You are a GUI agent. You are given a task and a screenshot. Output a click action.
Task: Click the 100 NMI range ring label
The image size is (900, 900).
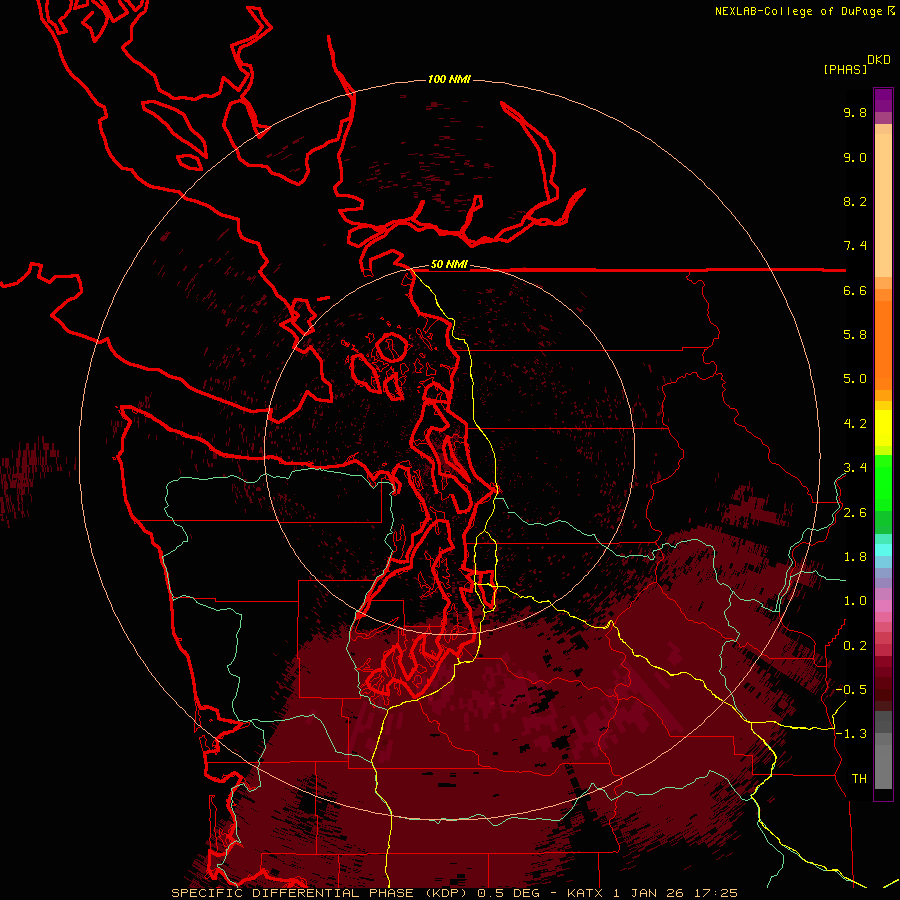[449, 79]
